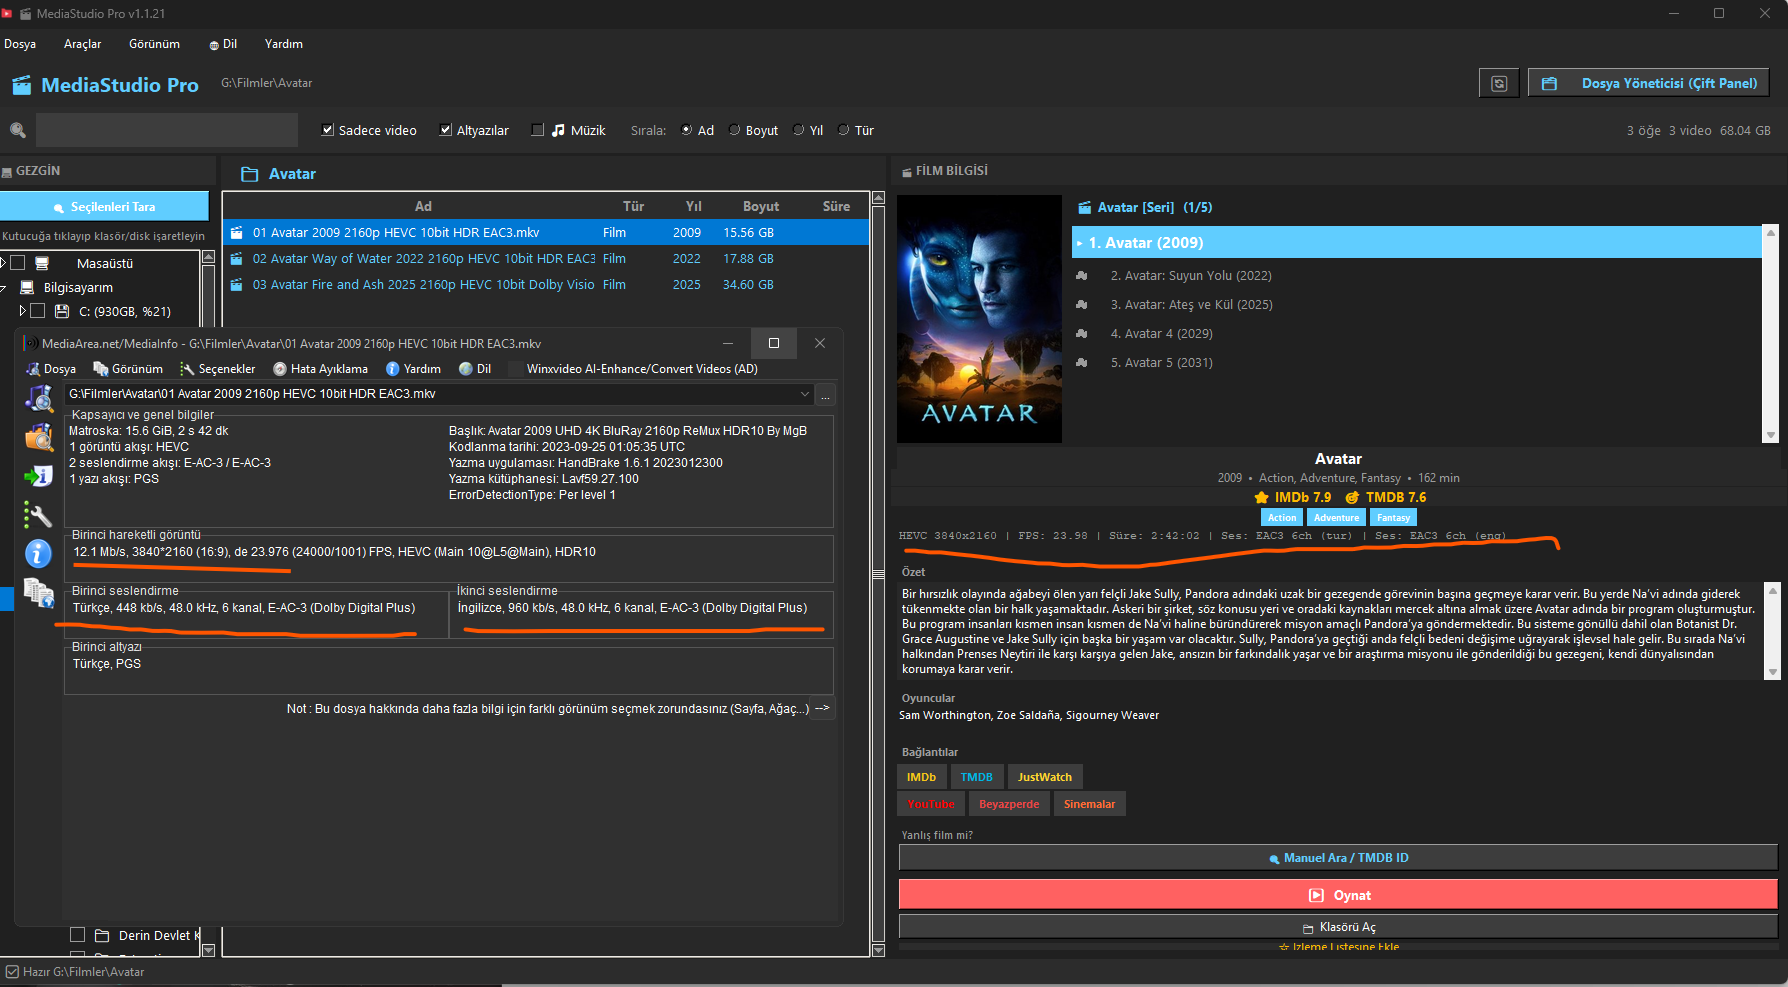Open the Görünüm menu in MediaStudio Pro
Screen dimensions: 1788x987
[155, 44]
